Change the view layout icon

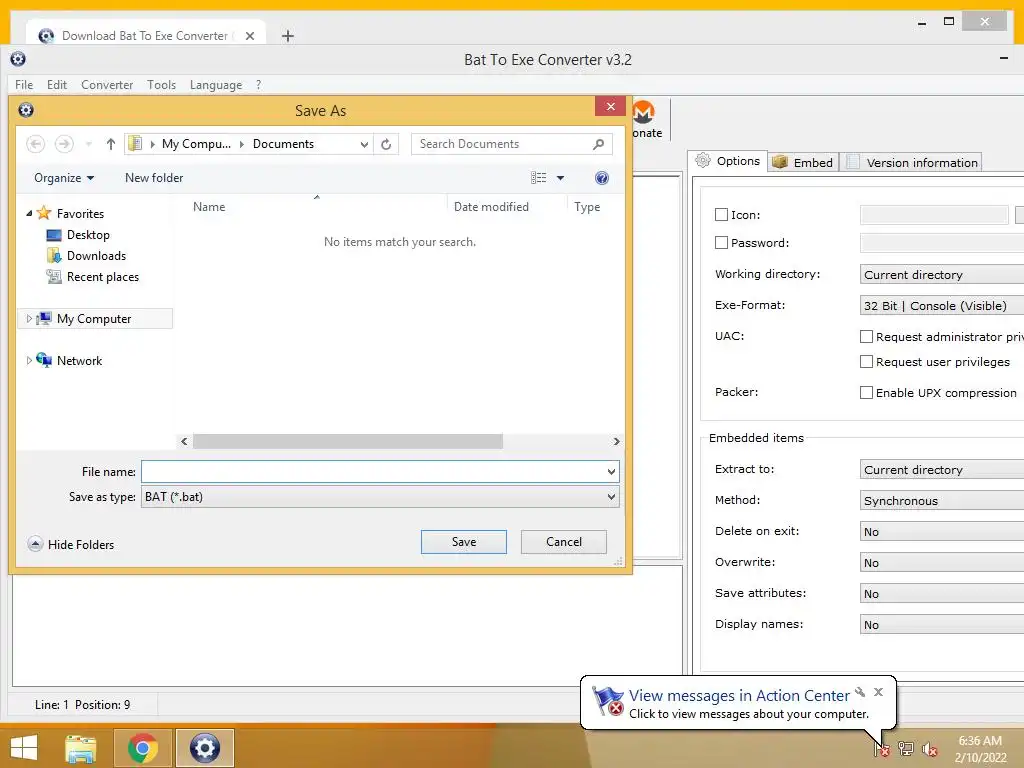coord(539,178)
